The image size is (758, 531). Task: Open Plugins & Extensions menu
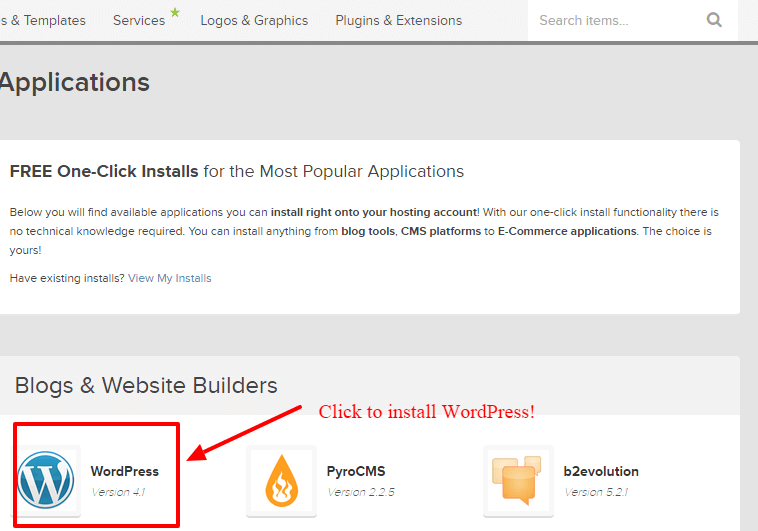click(398, 20)
